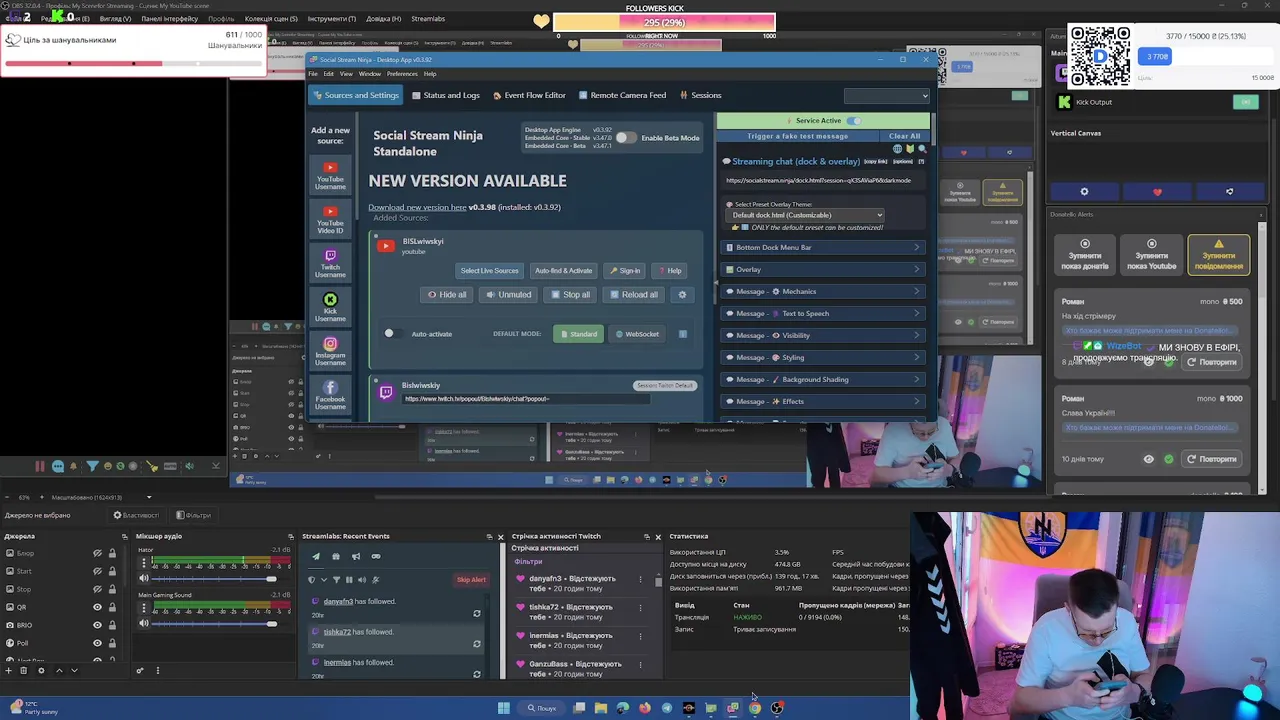Add a new source with plus icon

coord(9,670)
